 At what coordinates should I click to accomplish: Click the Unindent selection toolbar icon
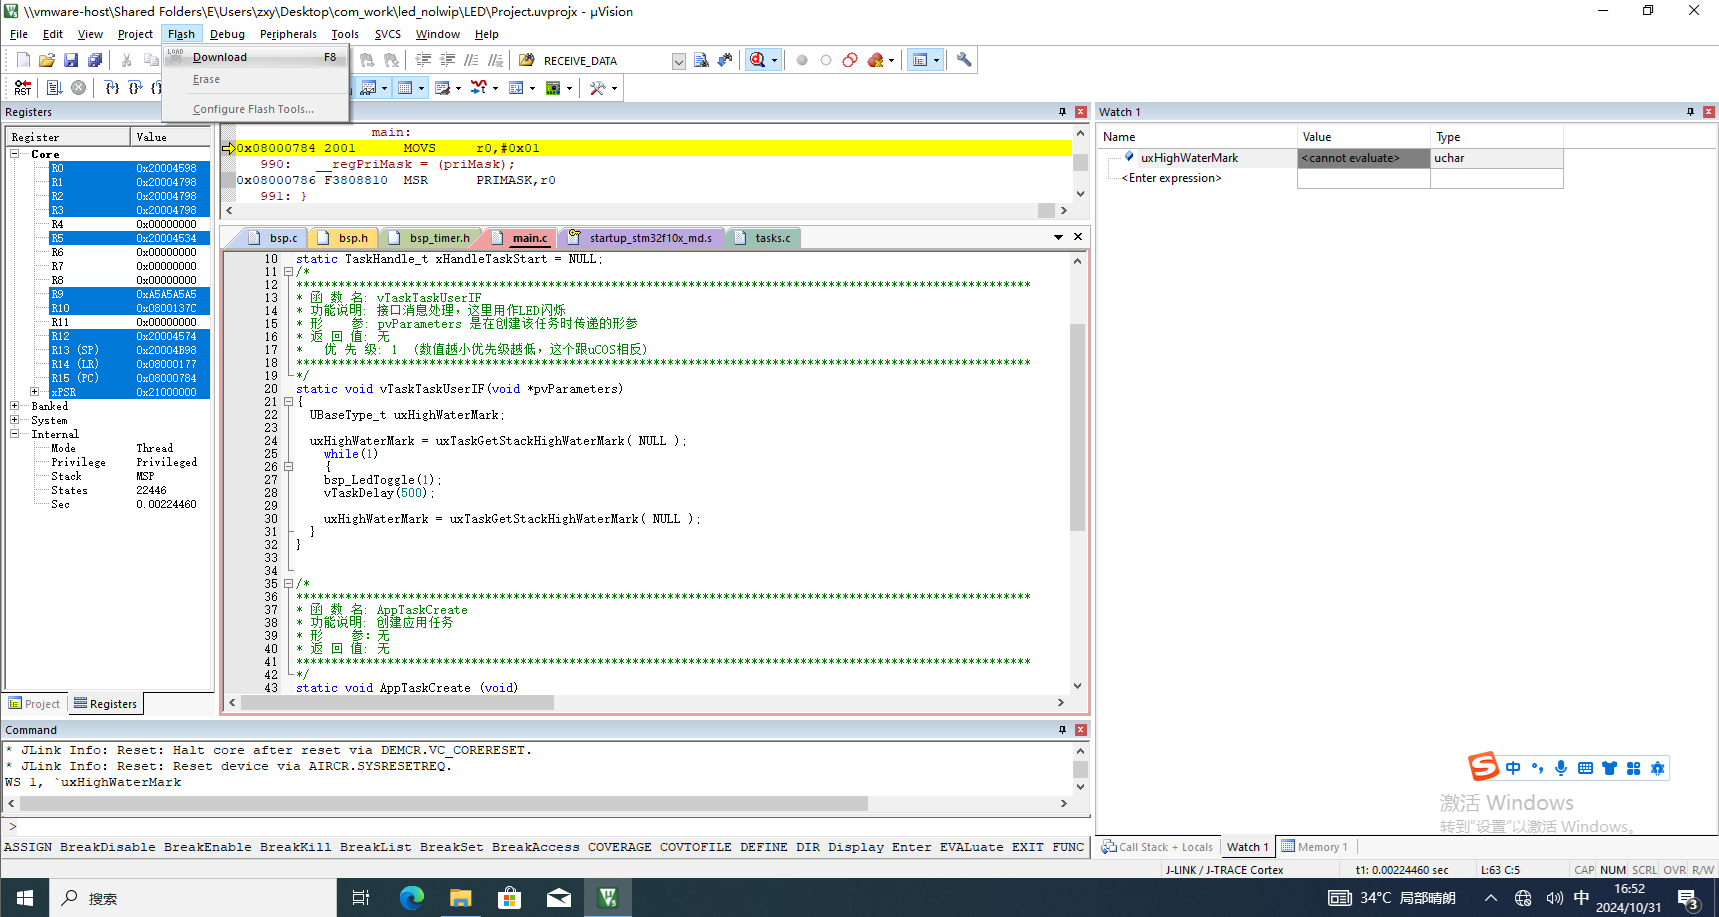pos(447,60)
